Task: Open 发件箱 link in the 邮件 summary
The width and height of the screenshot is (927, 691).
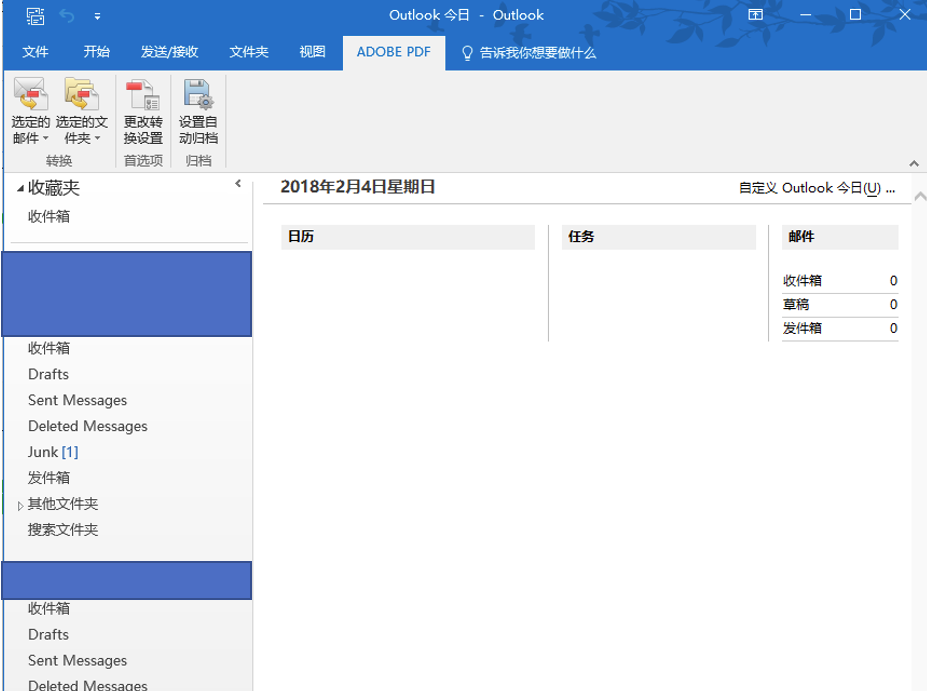Action: [x=802, y=328]
